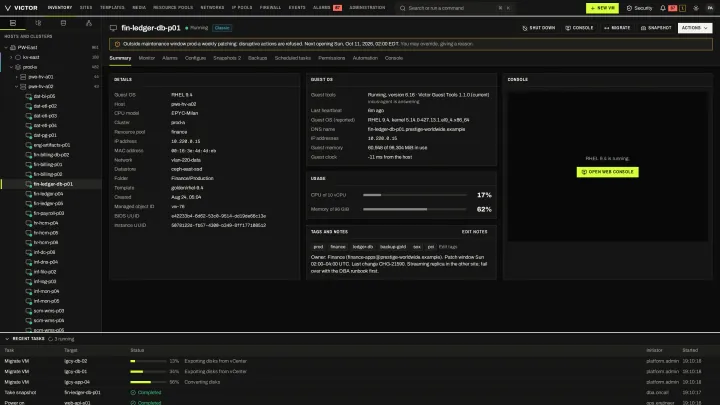Click the yellow warning count badge near bell
720x405 pixels.
click(682, 8)
